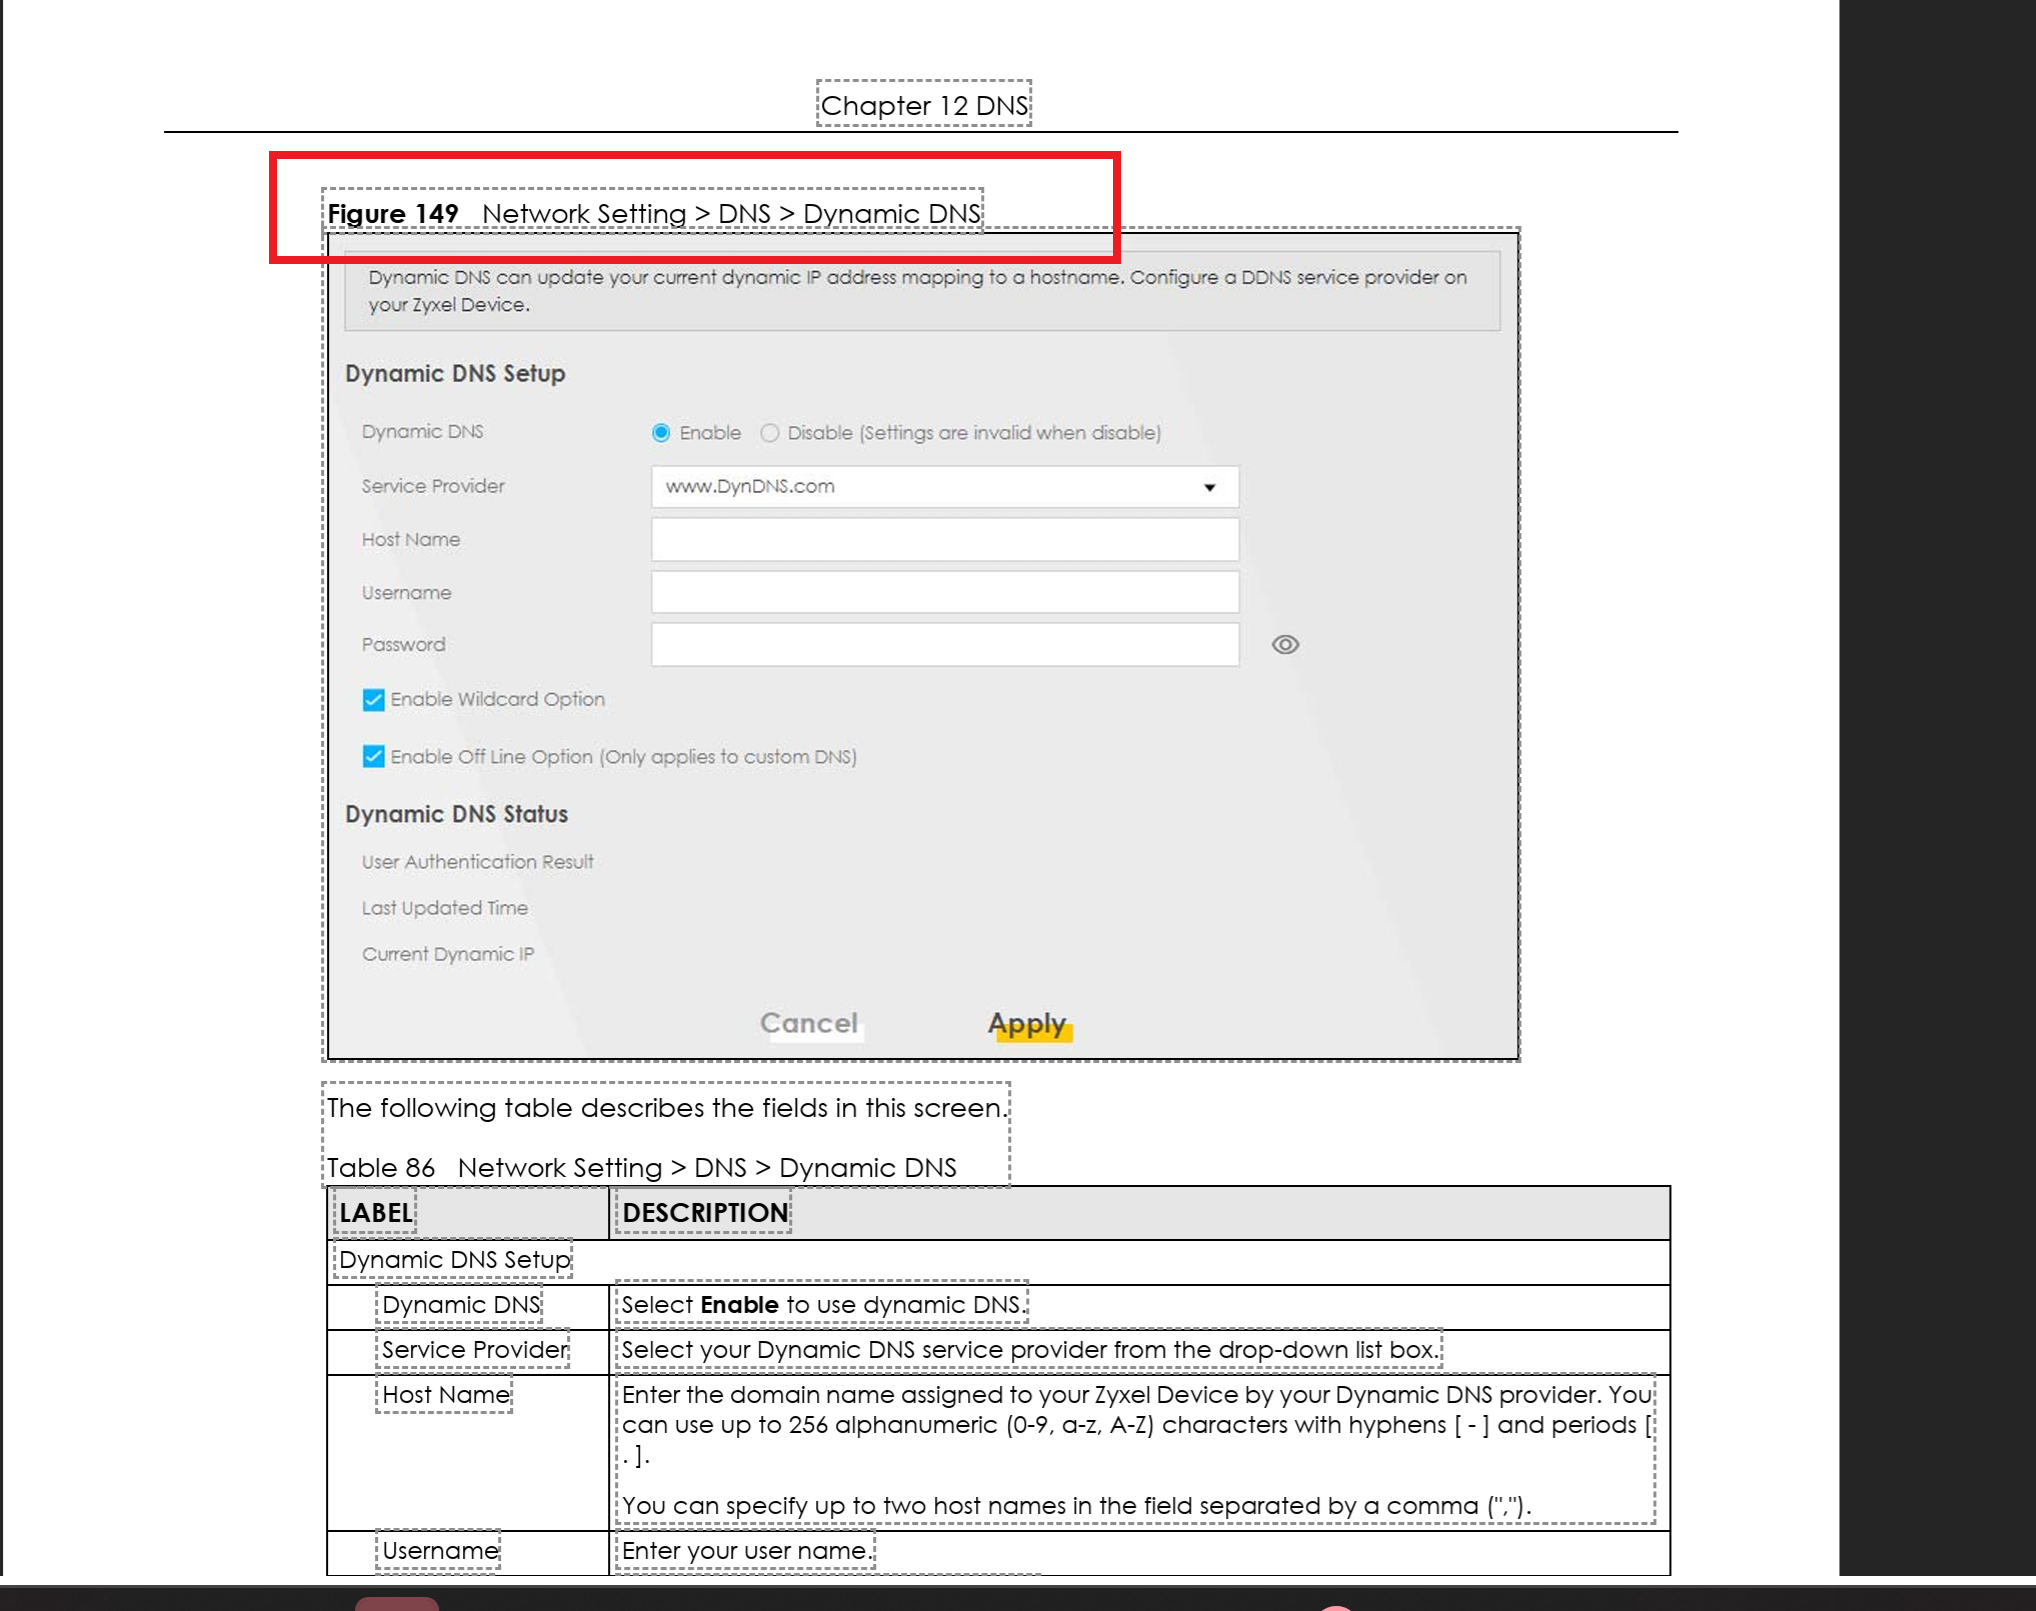
Task: Click Service Provider label in table row
Action: pos(474,1350)
